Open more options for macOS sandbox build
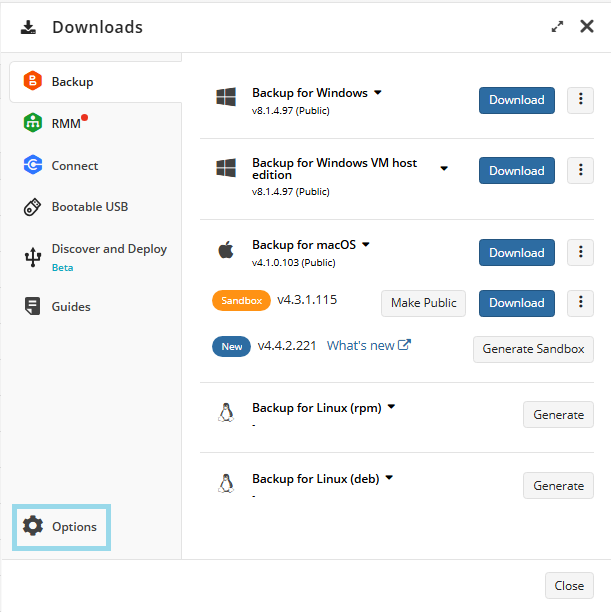This screenshot has width=611, height=612. tap(580, 303)
